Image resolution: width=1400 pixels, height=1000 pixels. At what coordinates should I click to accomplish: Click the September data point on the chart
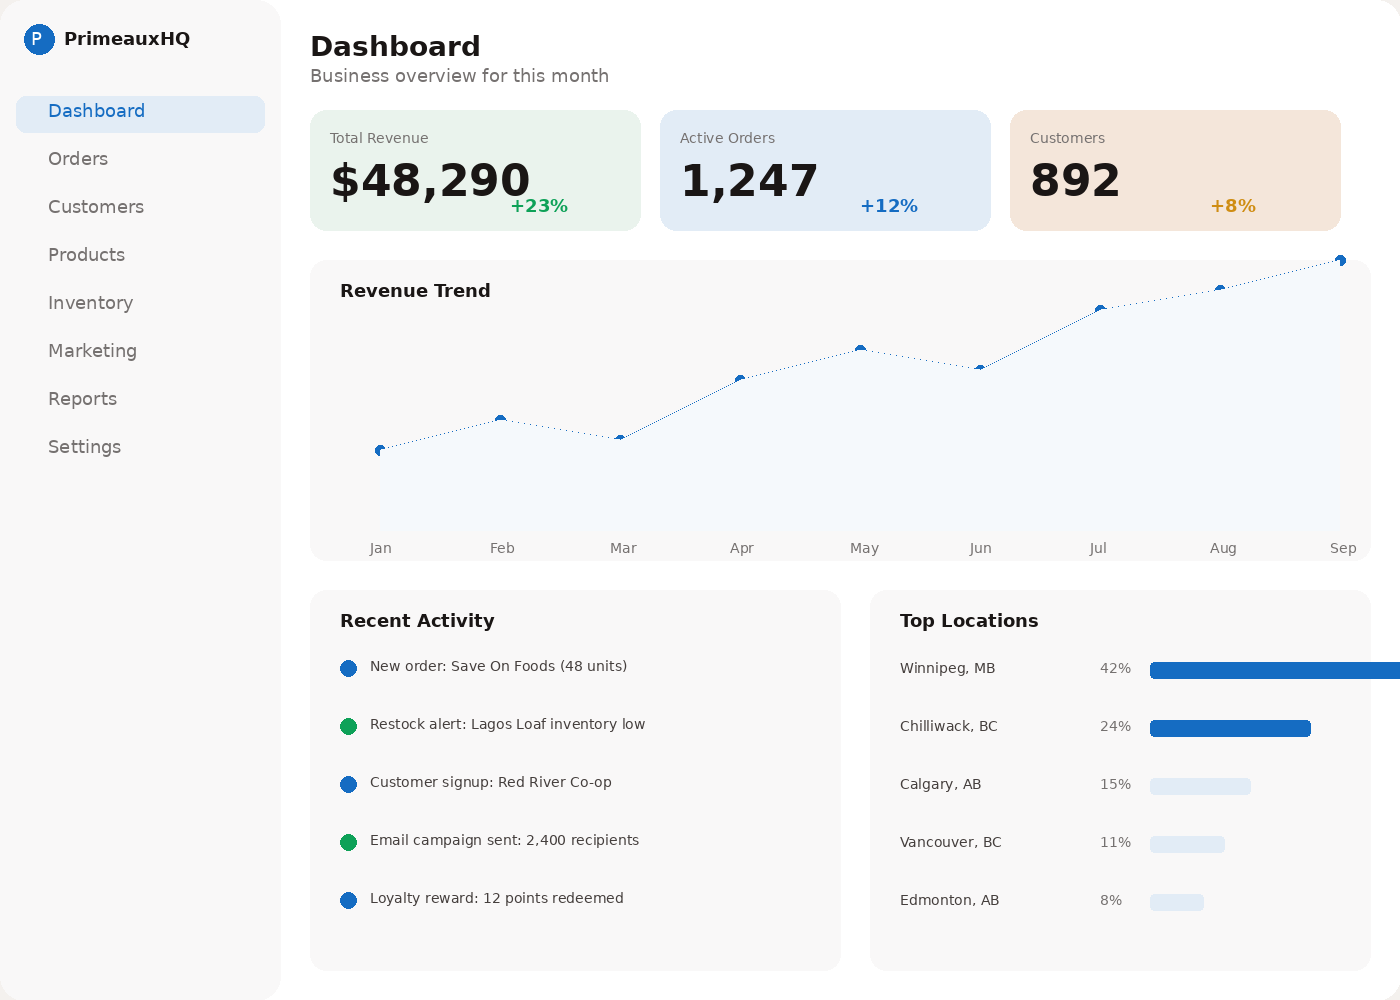coord(1341,260)
